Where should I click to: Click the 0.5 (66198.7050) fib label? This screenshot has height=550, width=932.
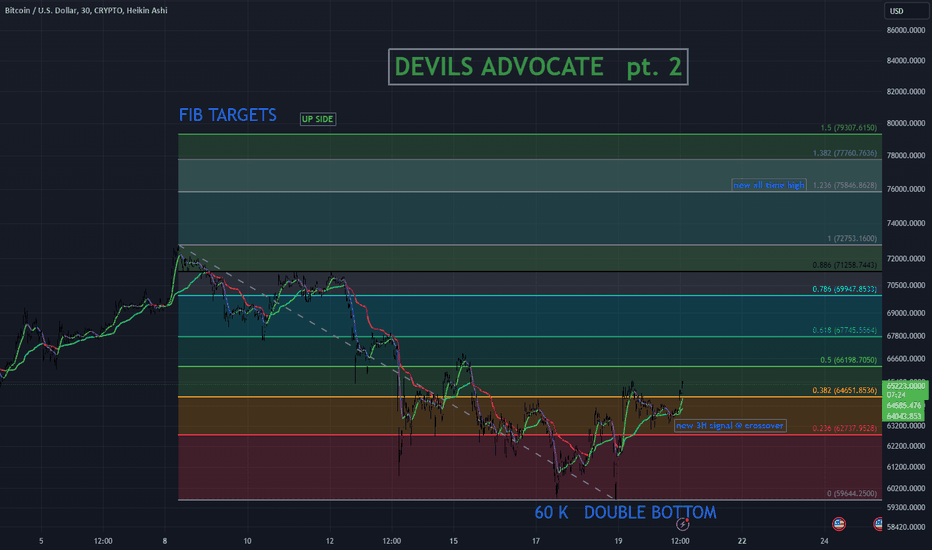point(848,360)
